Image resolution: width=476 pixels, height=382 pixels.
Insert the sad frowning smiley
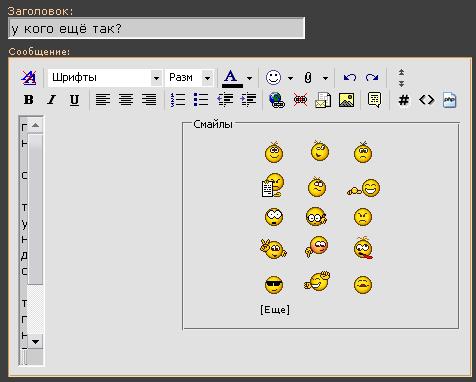pyautogui.click(x=363, y=153)
